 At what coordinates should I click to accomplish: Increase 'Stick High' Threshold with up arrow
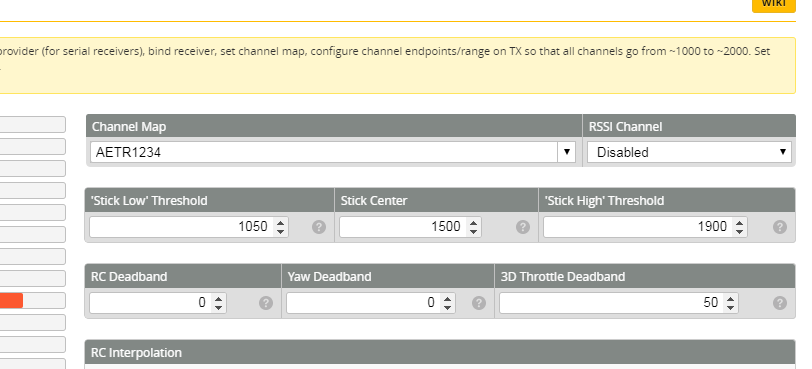[739, 223]
